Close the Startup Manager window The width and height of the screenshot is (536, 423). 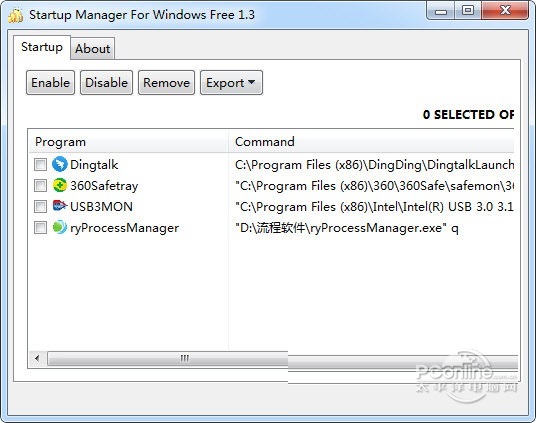point(505,11)
